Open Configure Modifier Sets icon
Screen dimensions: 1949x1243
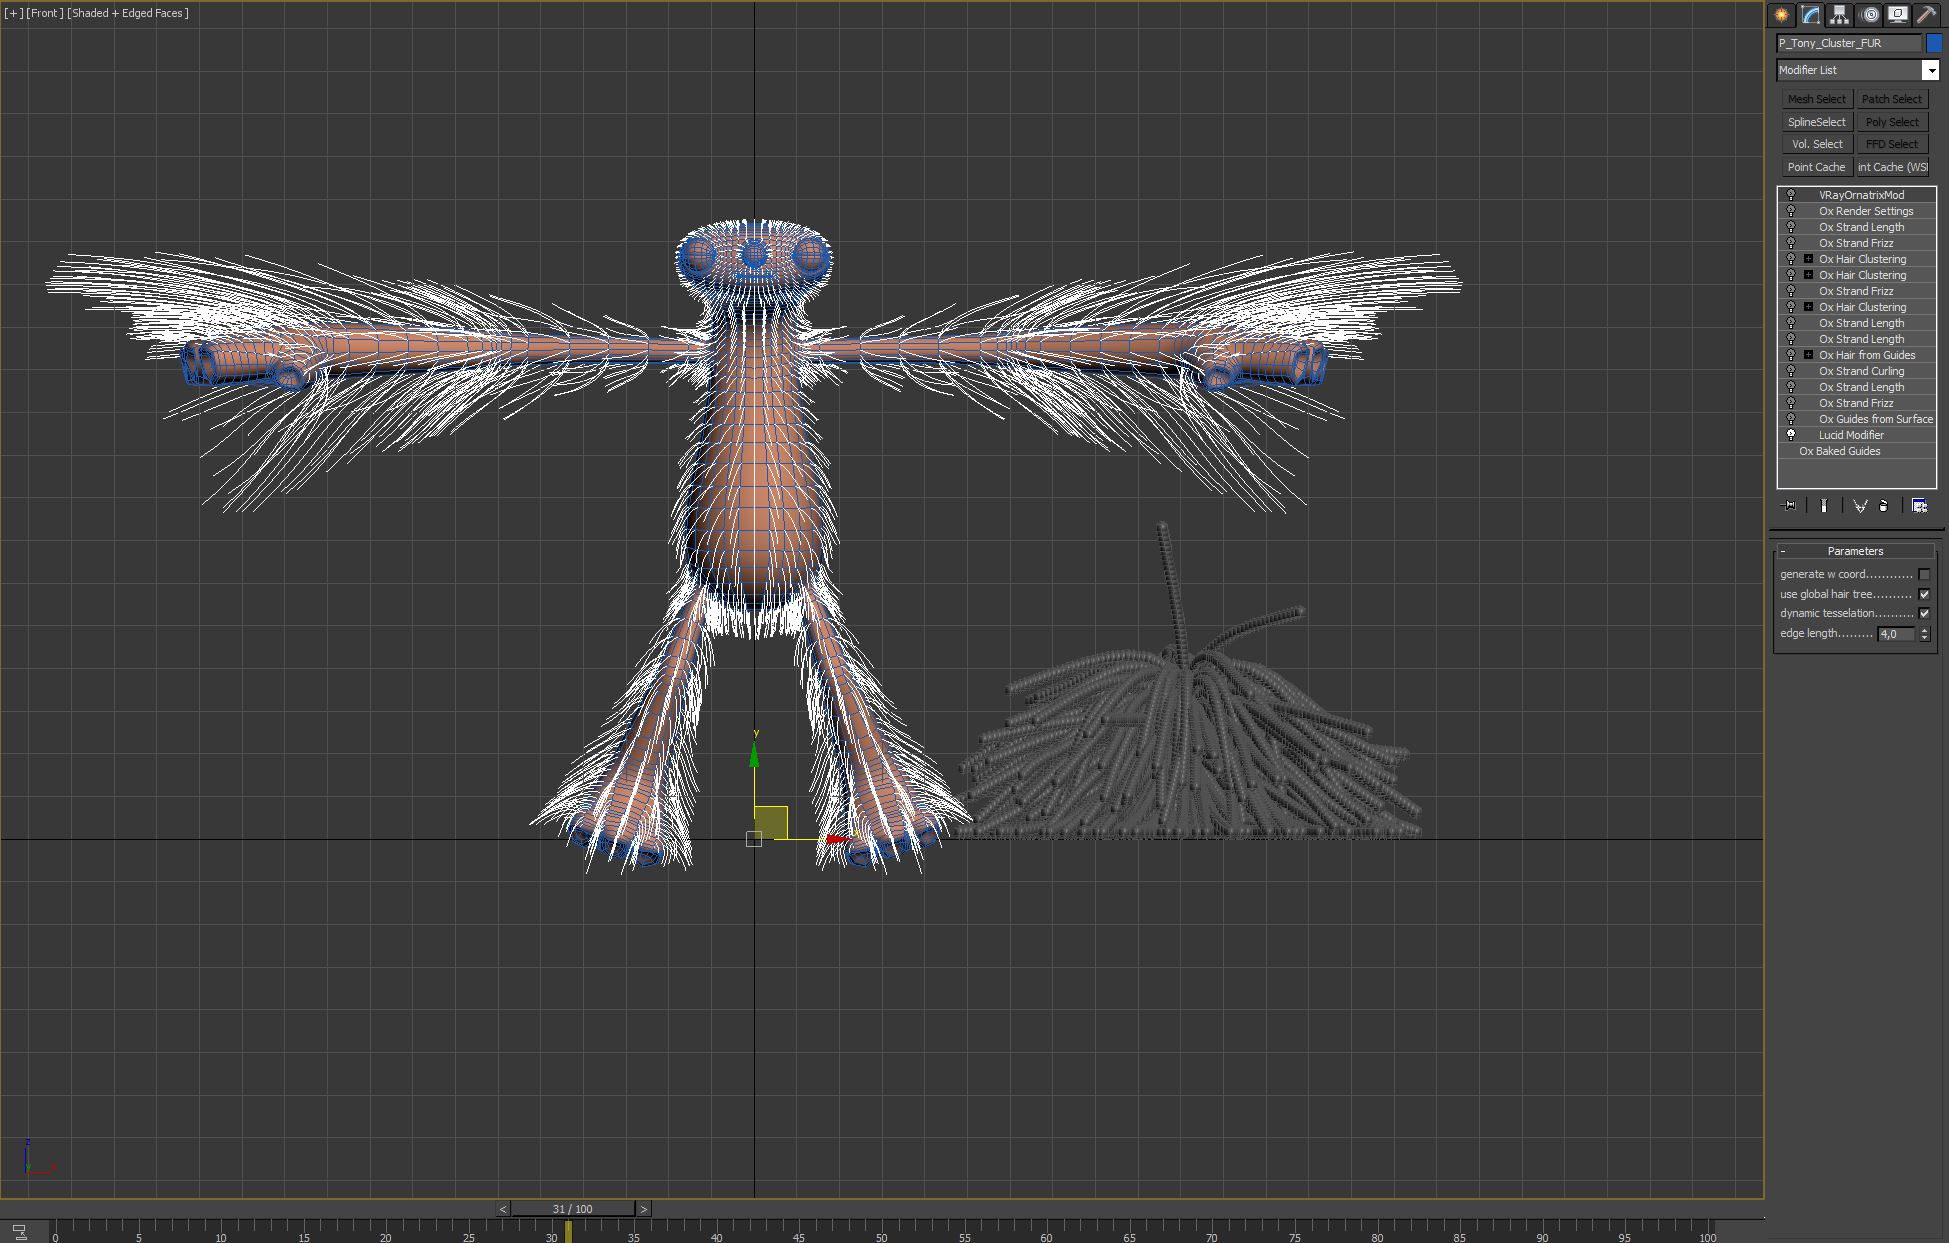[x=1919, y=506]
